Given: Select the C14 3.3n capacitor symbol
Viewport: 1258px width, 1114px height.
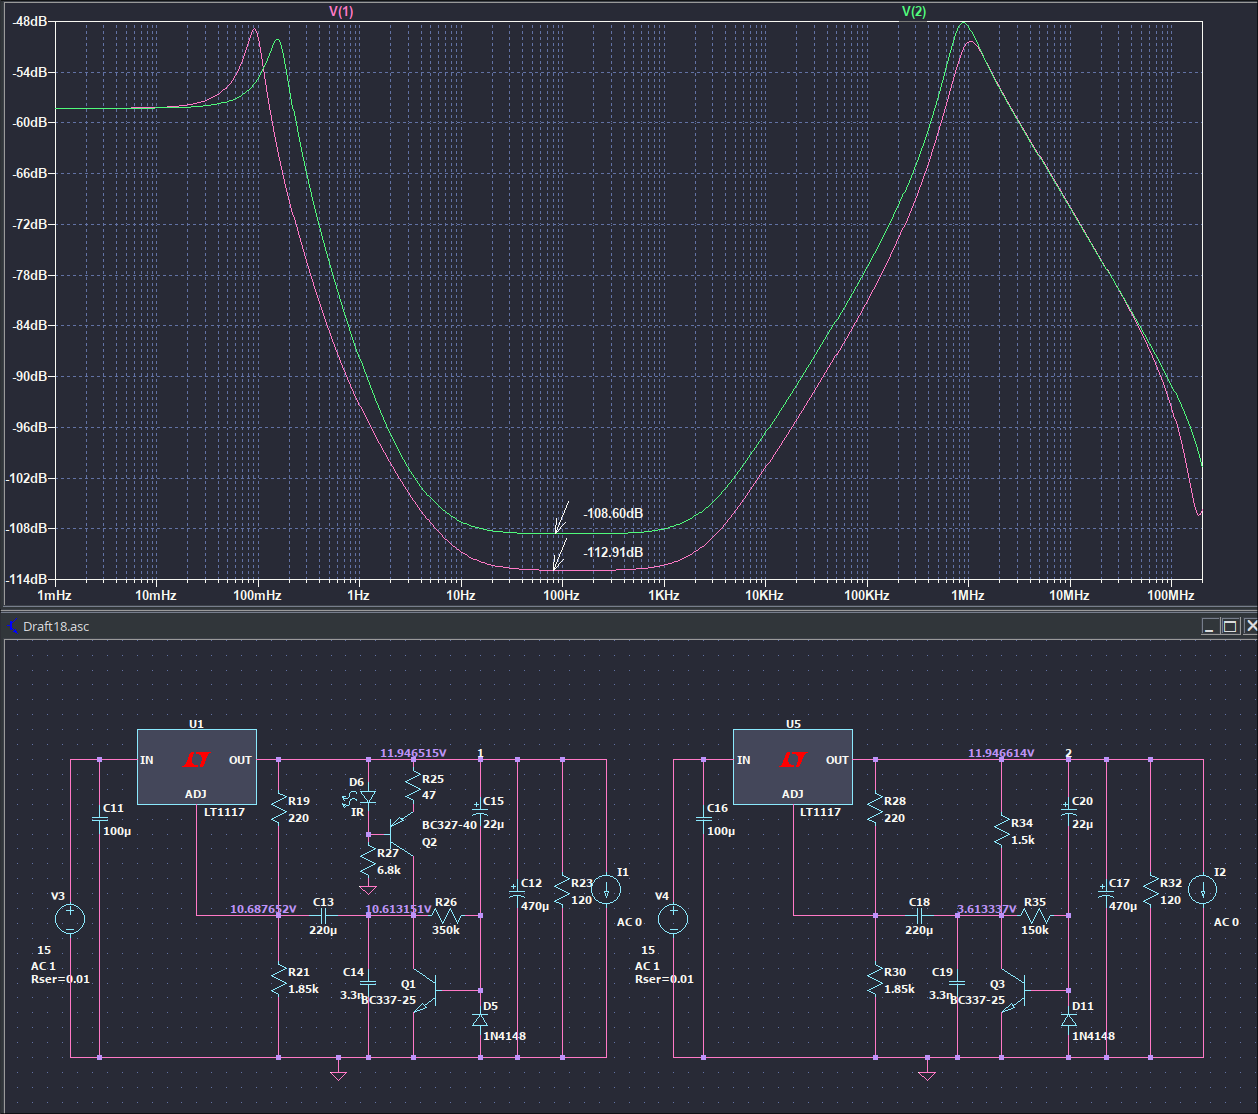Looking at the screenshot, I should click(x=368, y=982).
